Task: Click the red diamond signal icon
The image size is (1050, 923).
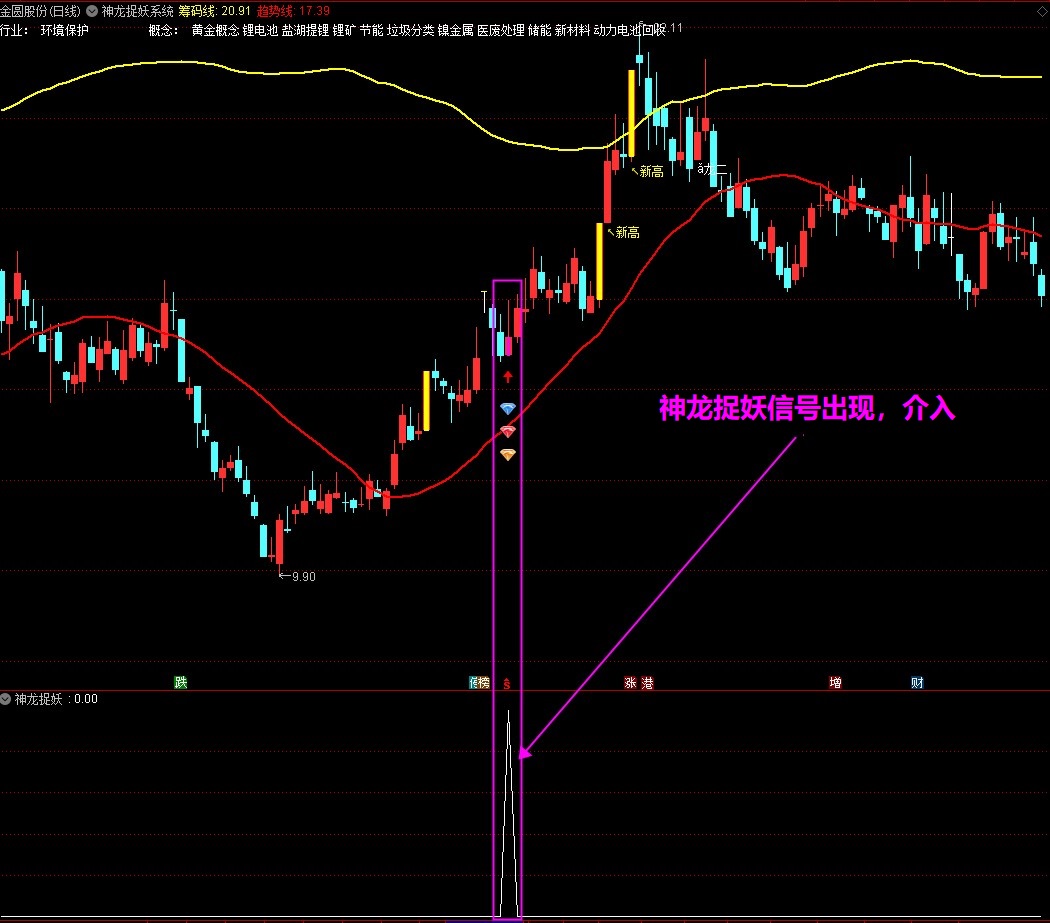Action: [x=508, y=431]
